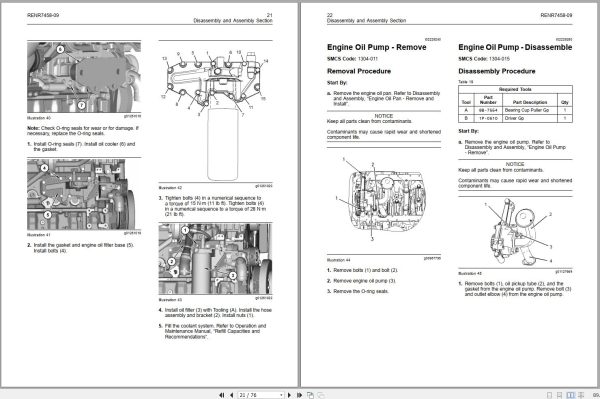
Task: Click step 'Remove engine oil pump (3)'
Action: (362, 281)
